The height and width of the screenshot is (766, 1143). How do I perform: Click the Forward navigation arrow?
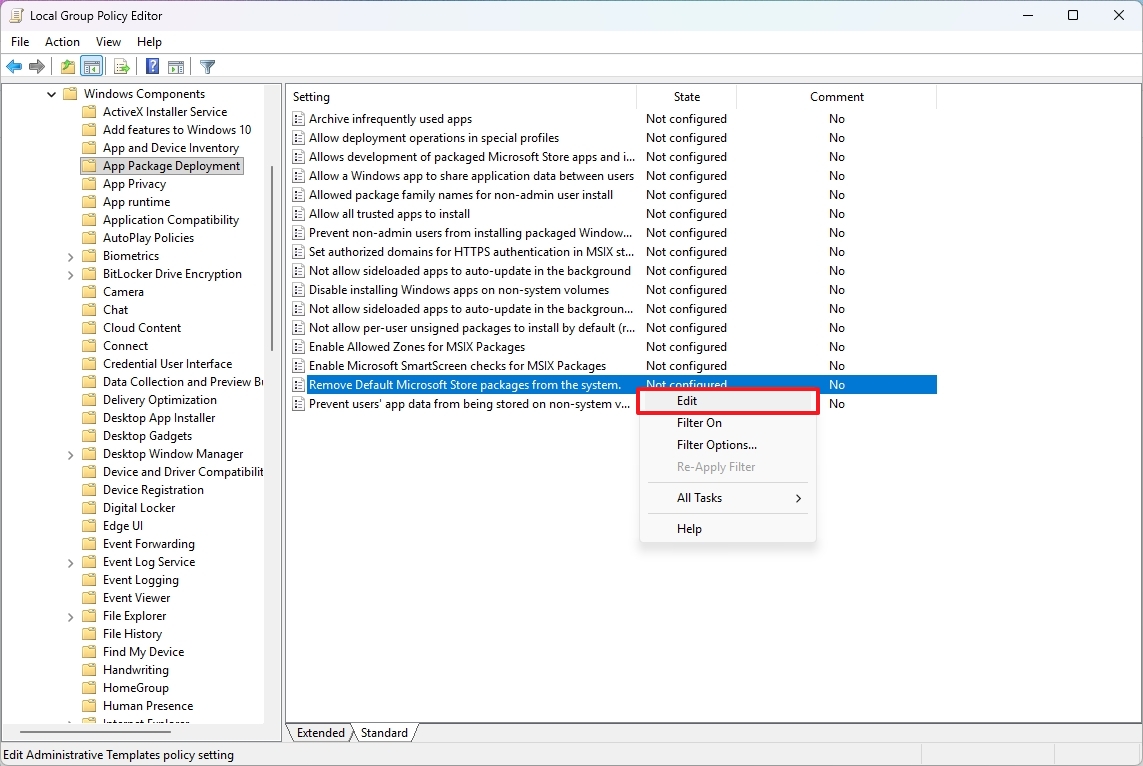pyautogui.click(x=37, y=66)
